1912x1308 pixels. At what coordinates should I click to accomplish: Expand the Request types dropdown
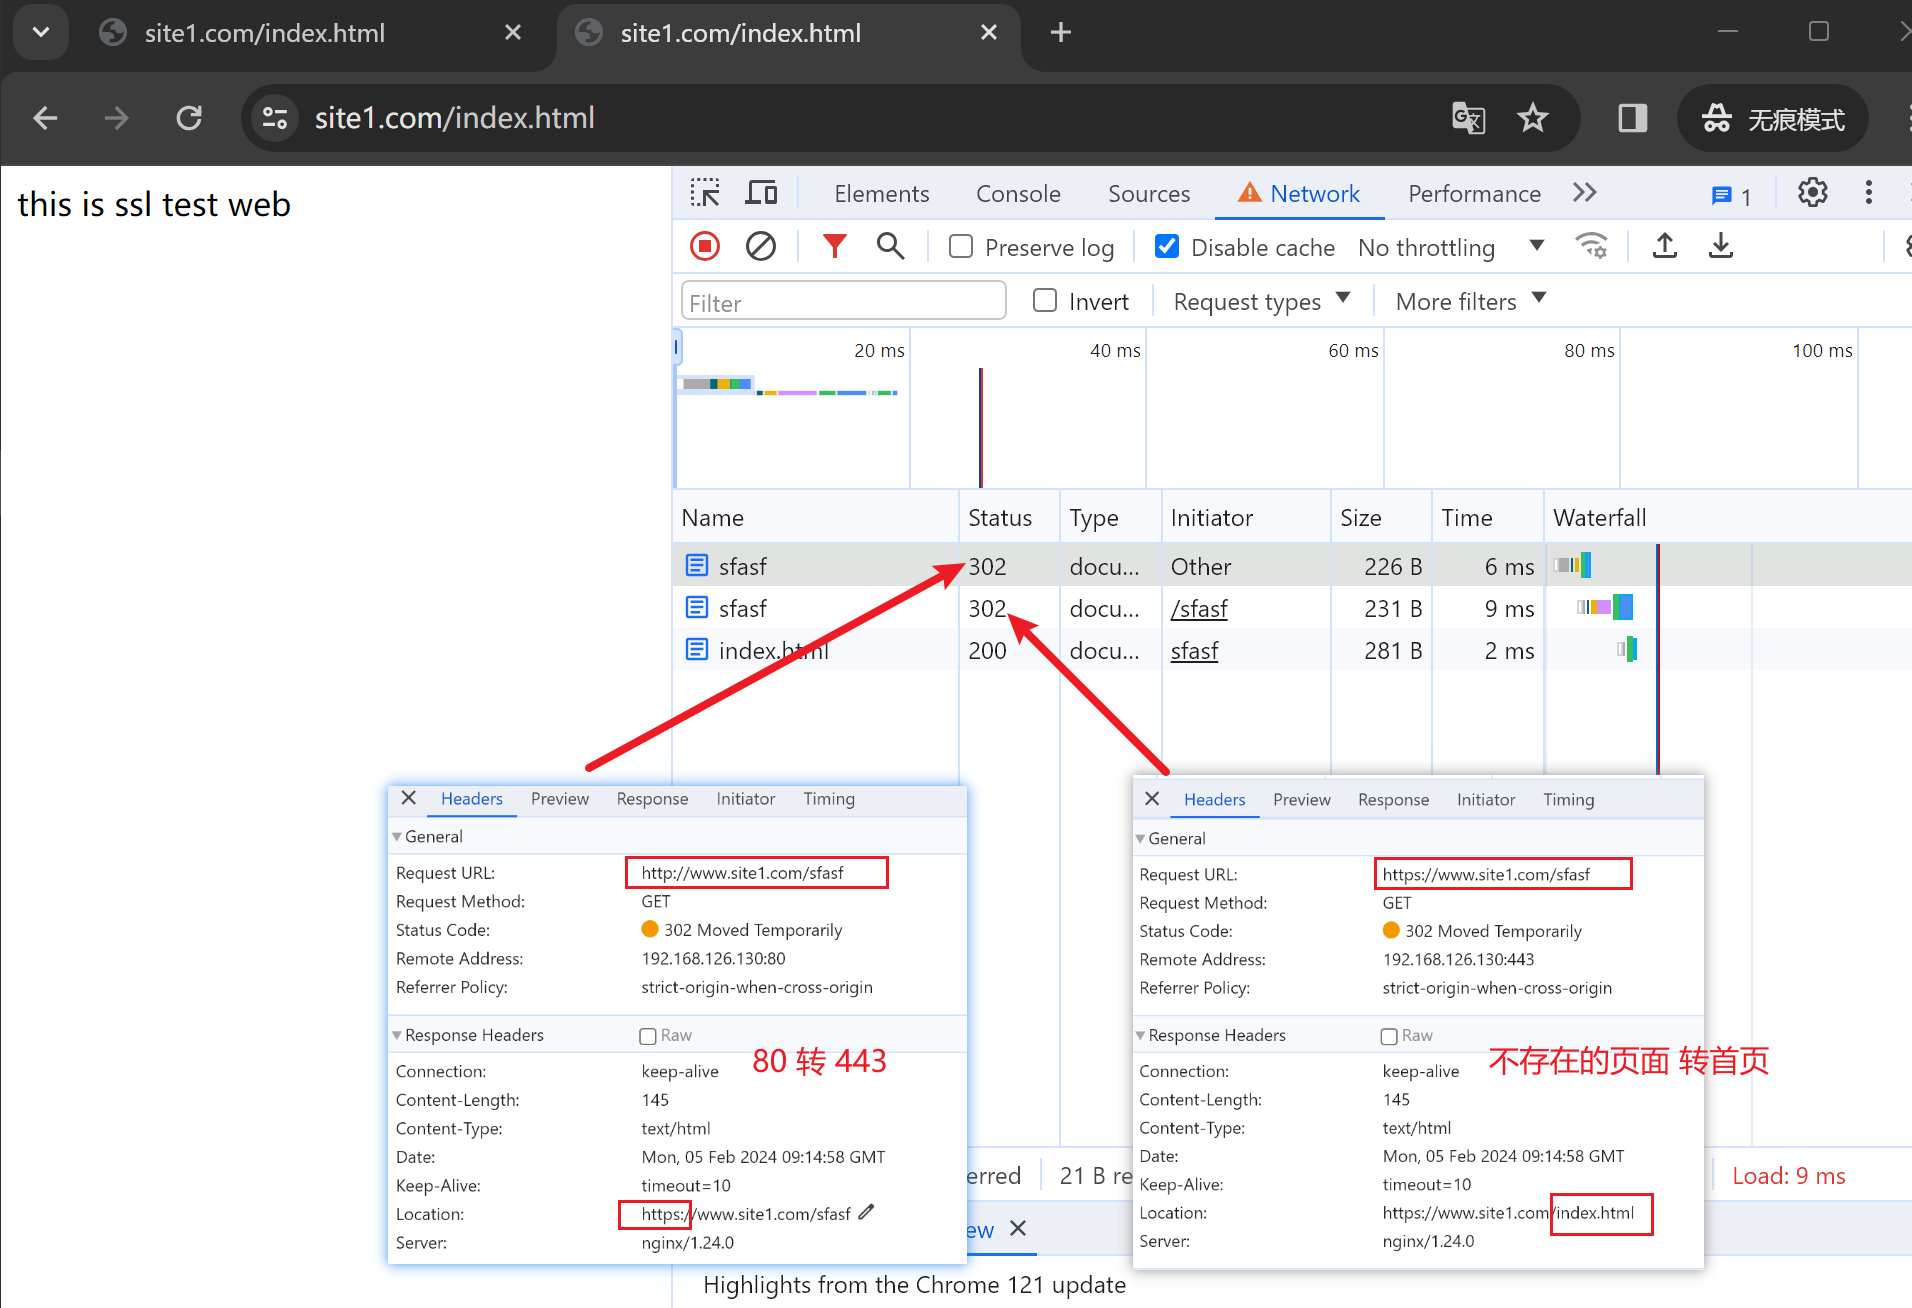pos(1261,301)
